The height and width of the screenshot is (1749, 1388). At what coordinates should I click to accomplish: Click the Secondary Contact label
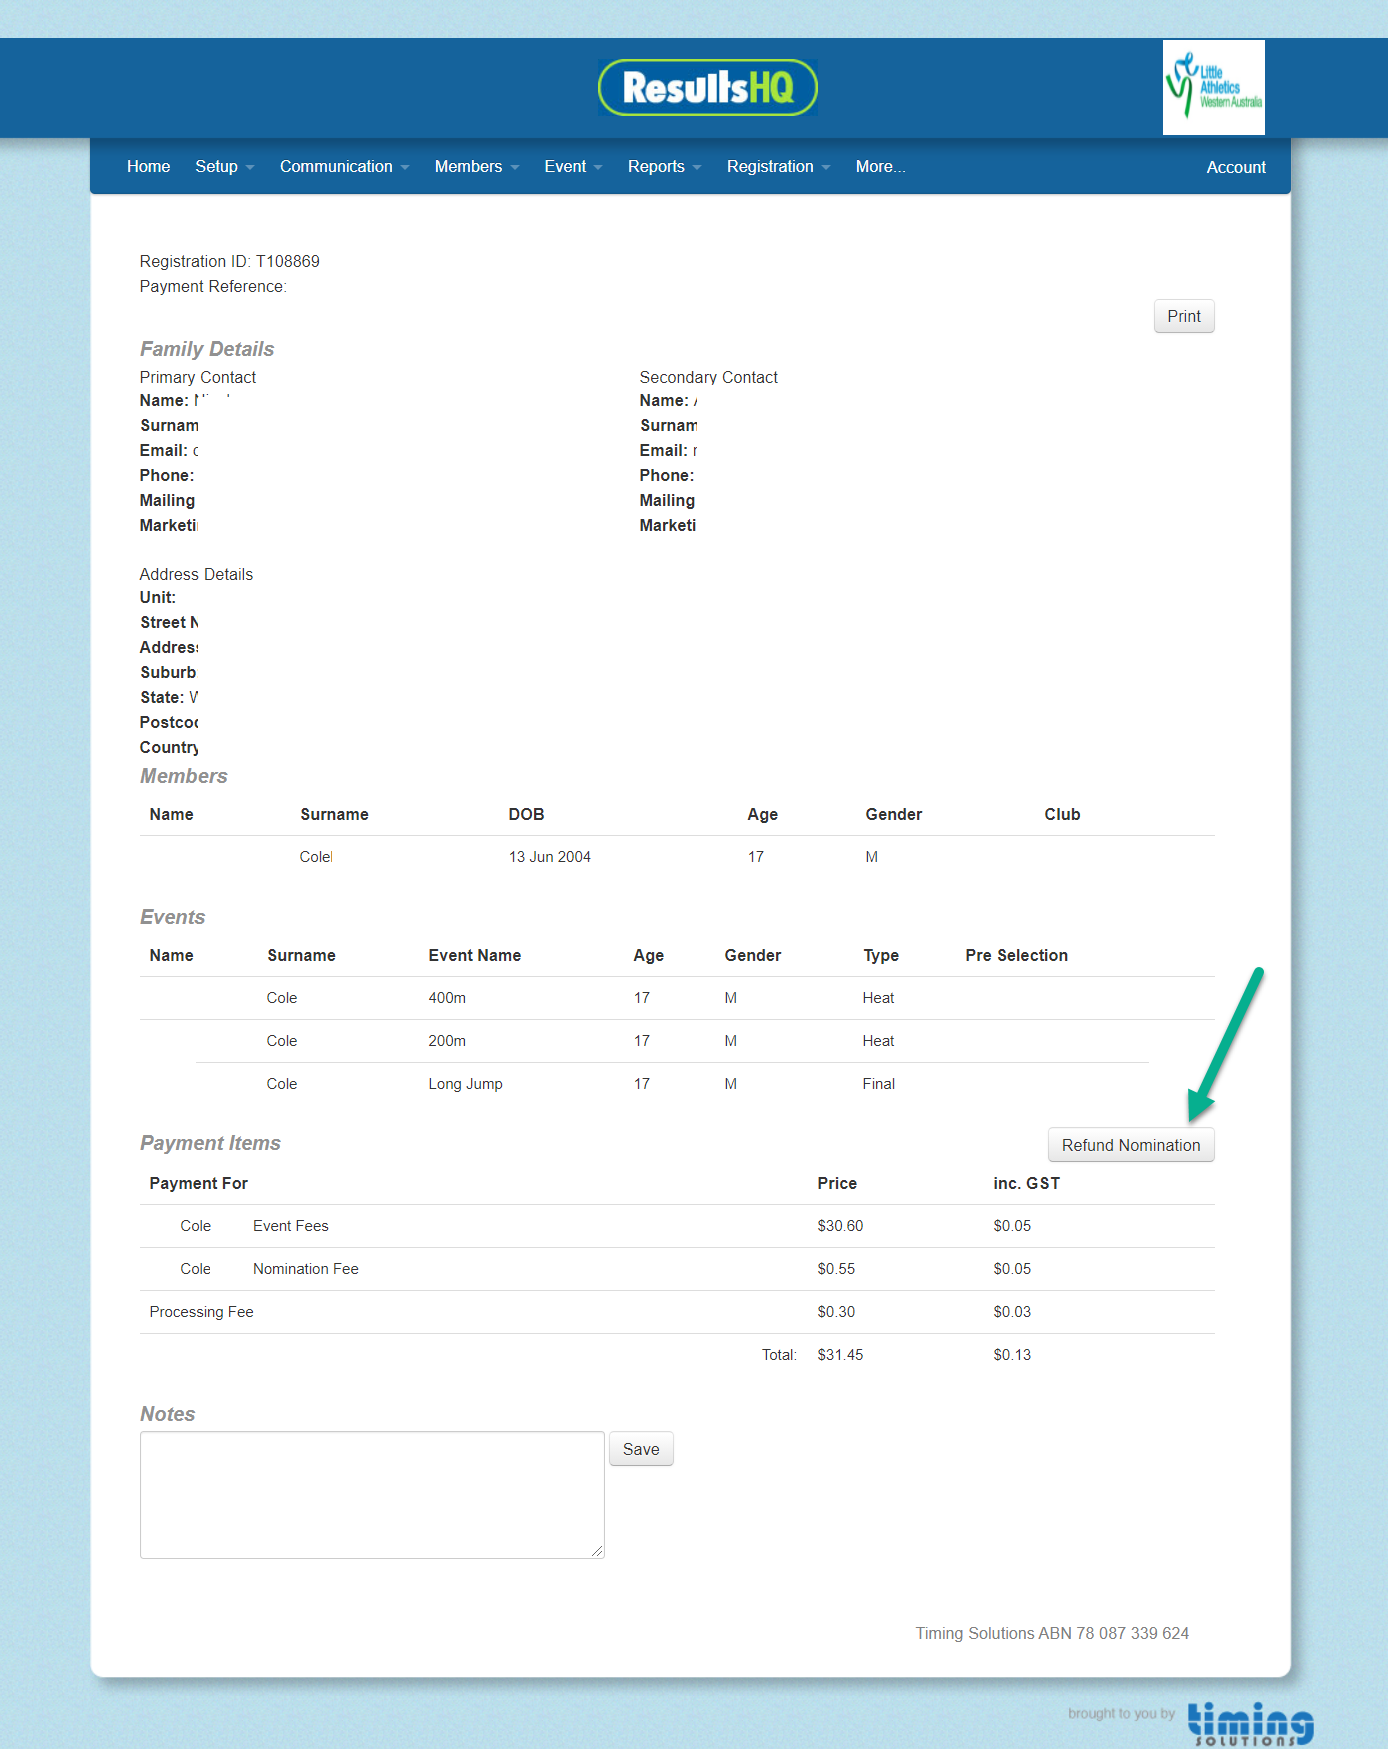pos(708,377)
